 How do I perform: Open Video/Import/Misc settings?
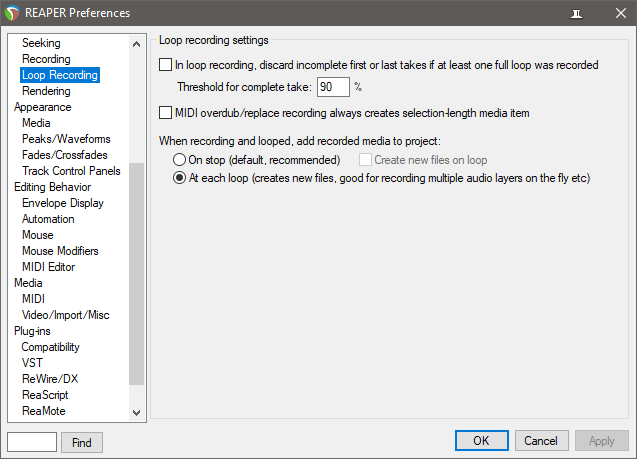coord(65,315)
